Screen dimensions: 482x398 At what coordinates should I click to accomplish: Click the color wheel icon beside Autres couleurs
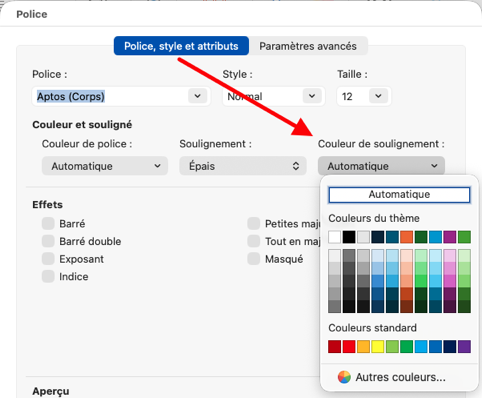point(344,377)
